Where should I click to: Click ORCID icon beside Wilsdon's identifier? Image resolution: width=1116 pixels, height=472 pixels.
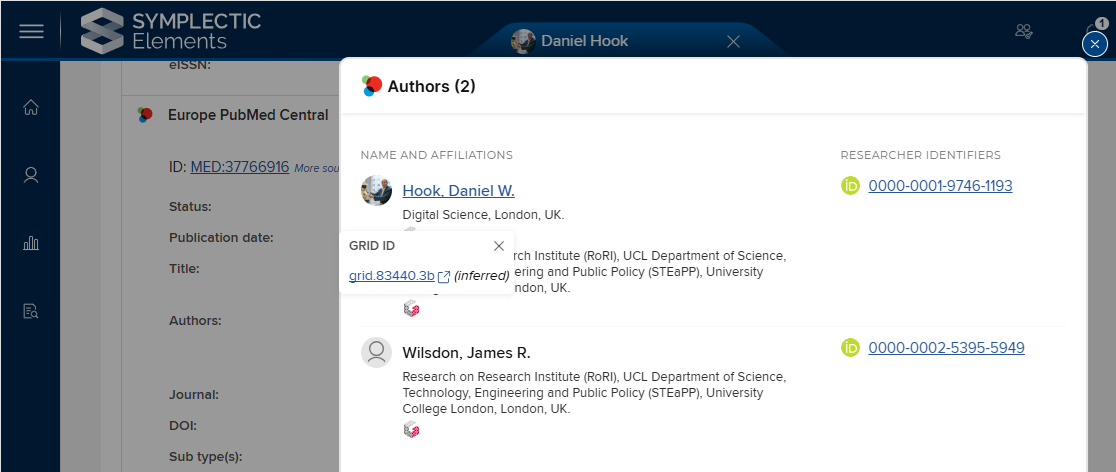click(851, 348)
